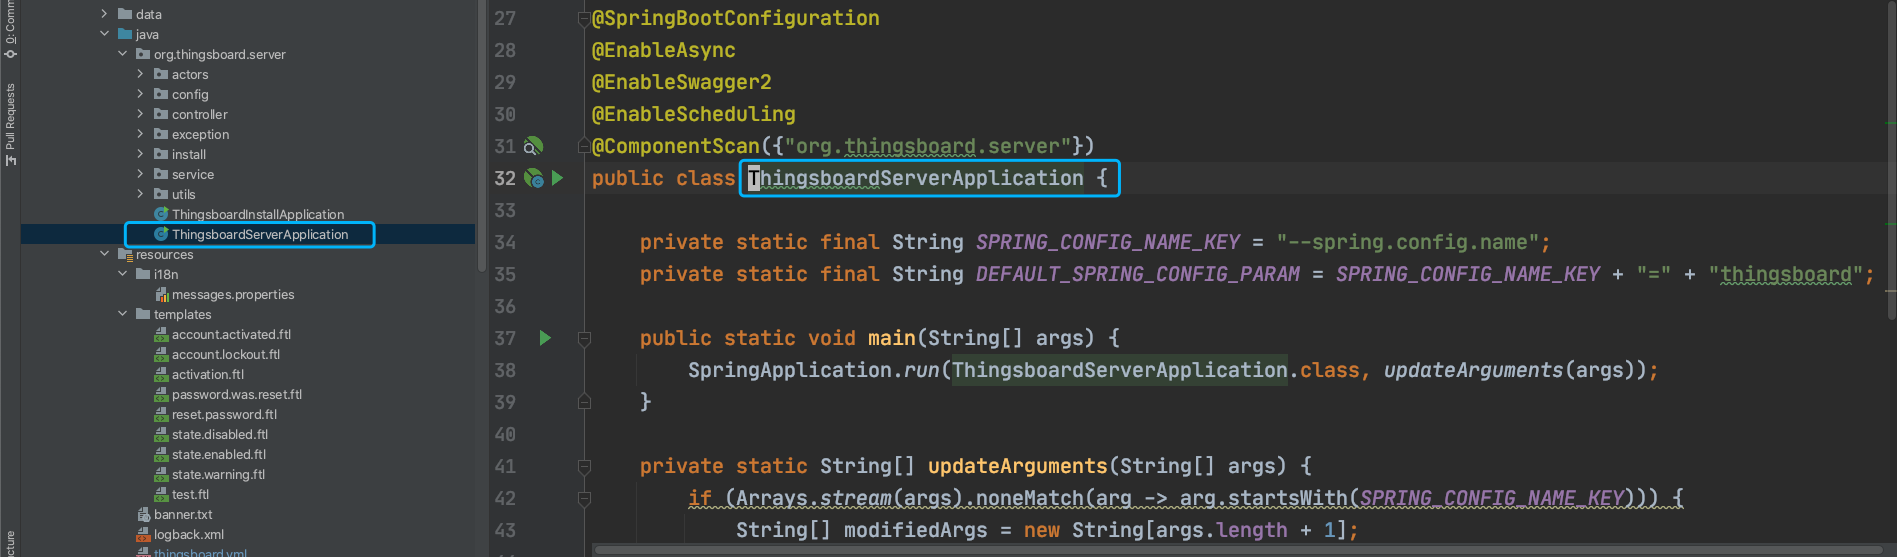This screenshot has width=1897, height=557.
Task: Expand the install package
Action: pyautogui.click(x=140, y=154)
